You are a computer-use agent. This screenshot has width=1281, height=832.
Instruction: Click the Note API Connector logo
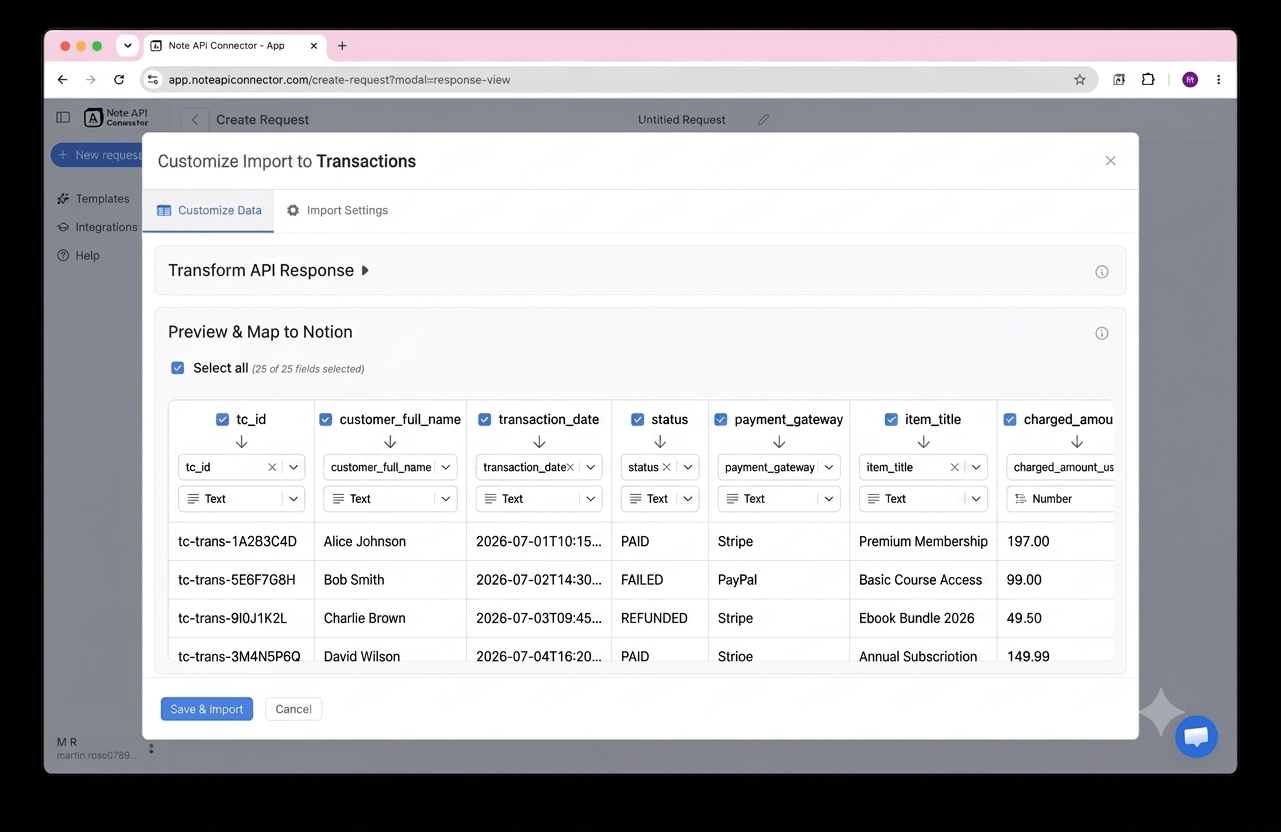116,118
